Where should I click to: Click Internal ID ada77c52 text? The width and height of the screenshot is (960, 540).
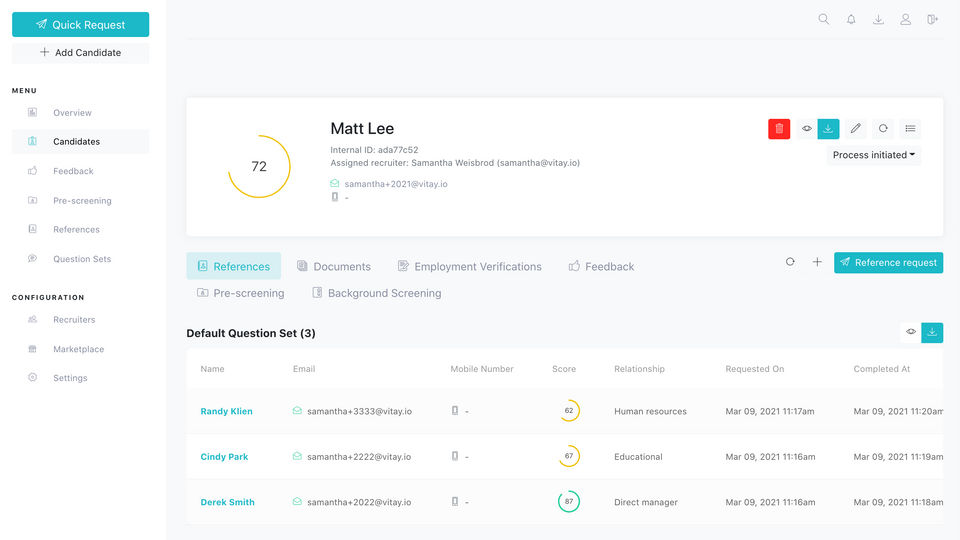pos(374,149)
